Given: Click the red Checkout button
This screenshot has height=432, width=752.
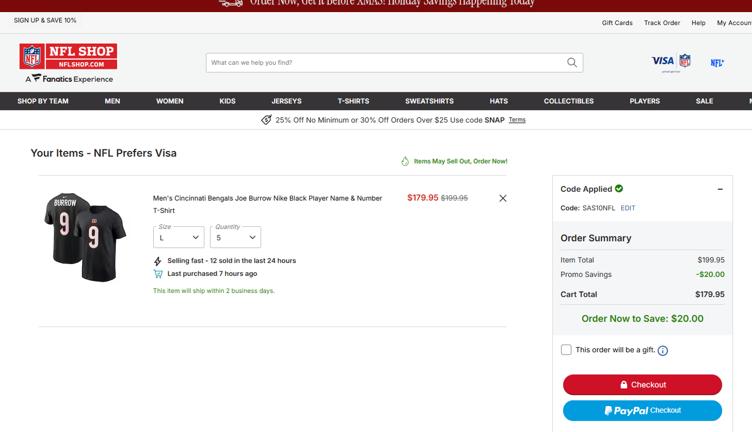Looking at the screenshot, I should pos(642,385).
